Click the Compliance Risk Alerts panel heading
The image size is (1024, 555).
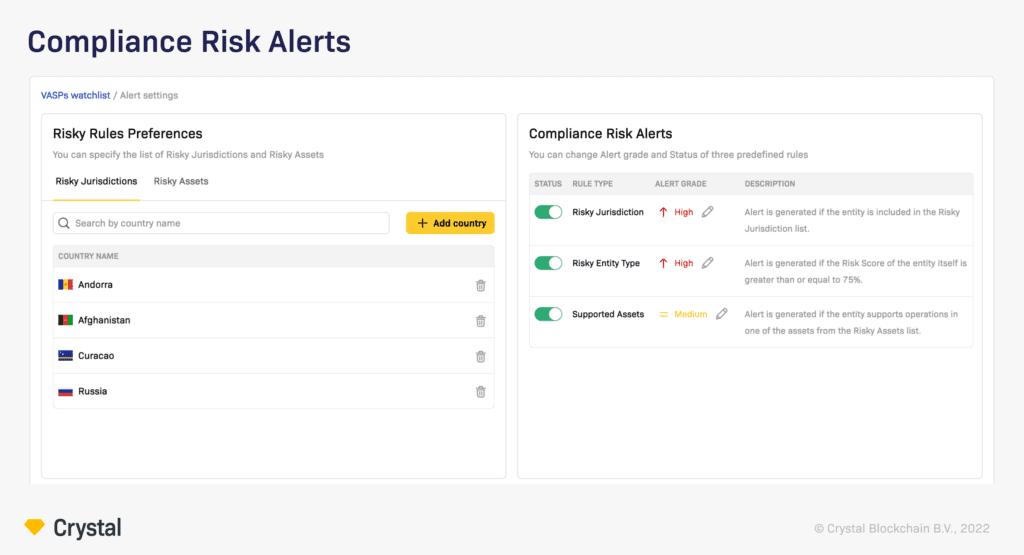pyautogui.click(x=600, y=133)
